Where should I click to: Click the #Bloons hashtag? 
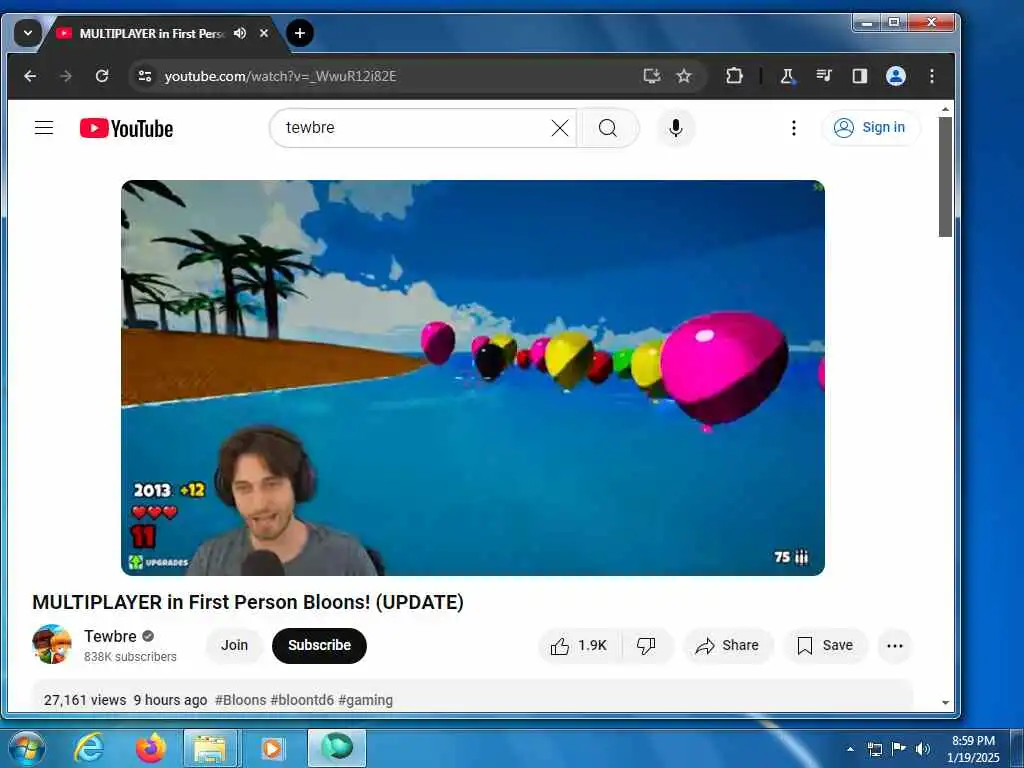click(240, 700)
